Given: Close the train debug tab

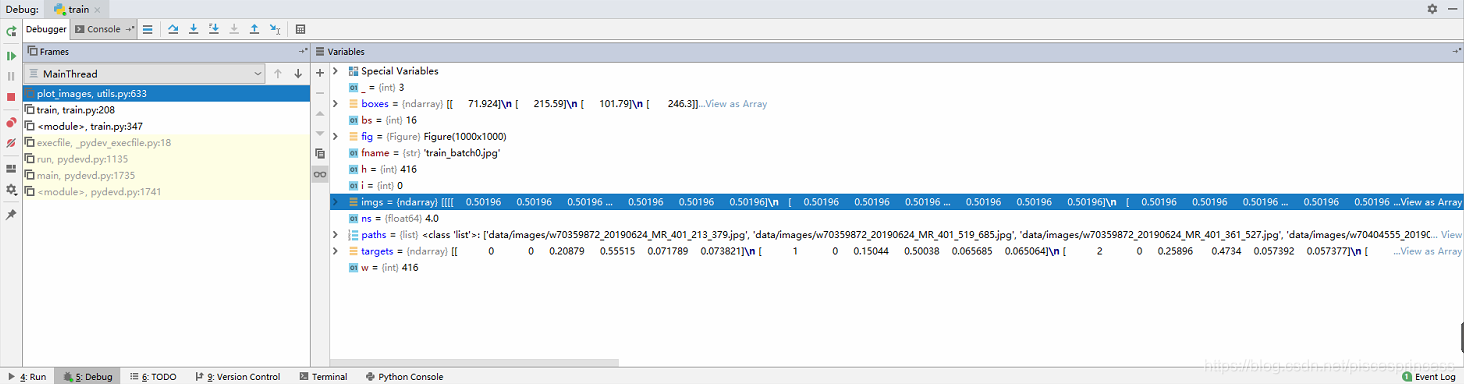Looking at the screenshot, I should tap(98, 9).
